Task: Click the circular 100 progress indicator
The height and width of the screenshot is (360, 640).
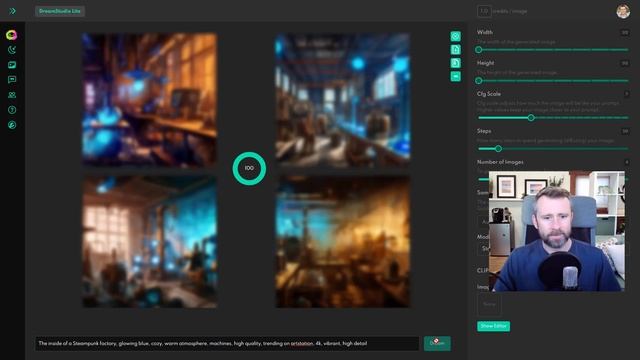Action: tap(249, 168)
